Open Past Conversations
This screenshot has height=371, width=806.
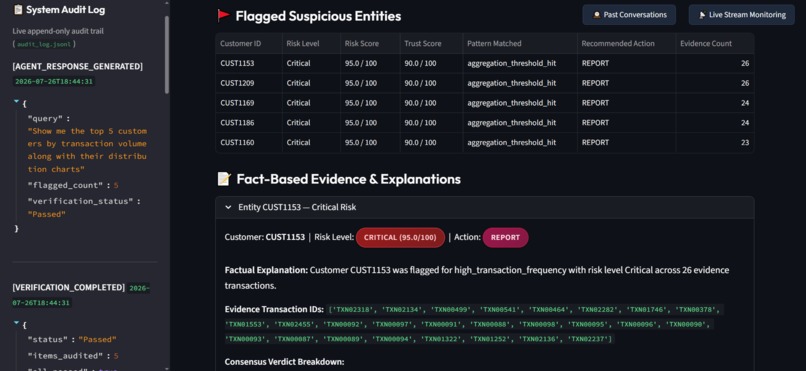pos(629,15)
